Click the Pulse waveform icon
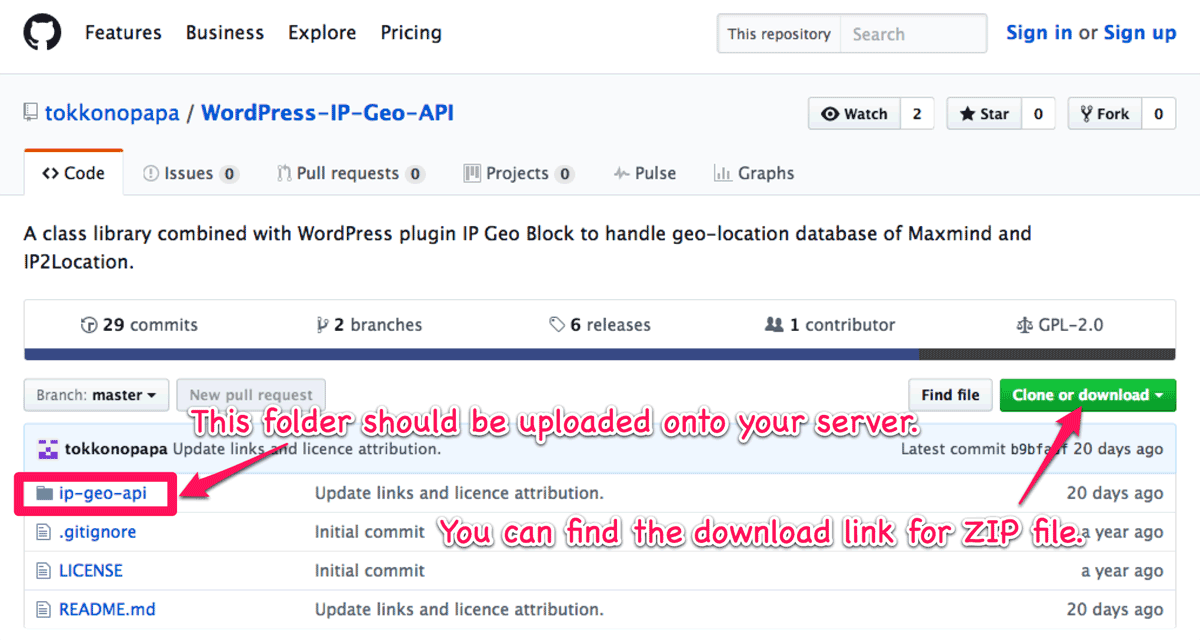The image size is (1200, 640). pyautogui.click(x=622, y=173)
